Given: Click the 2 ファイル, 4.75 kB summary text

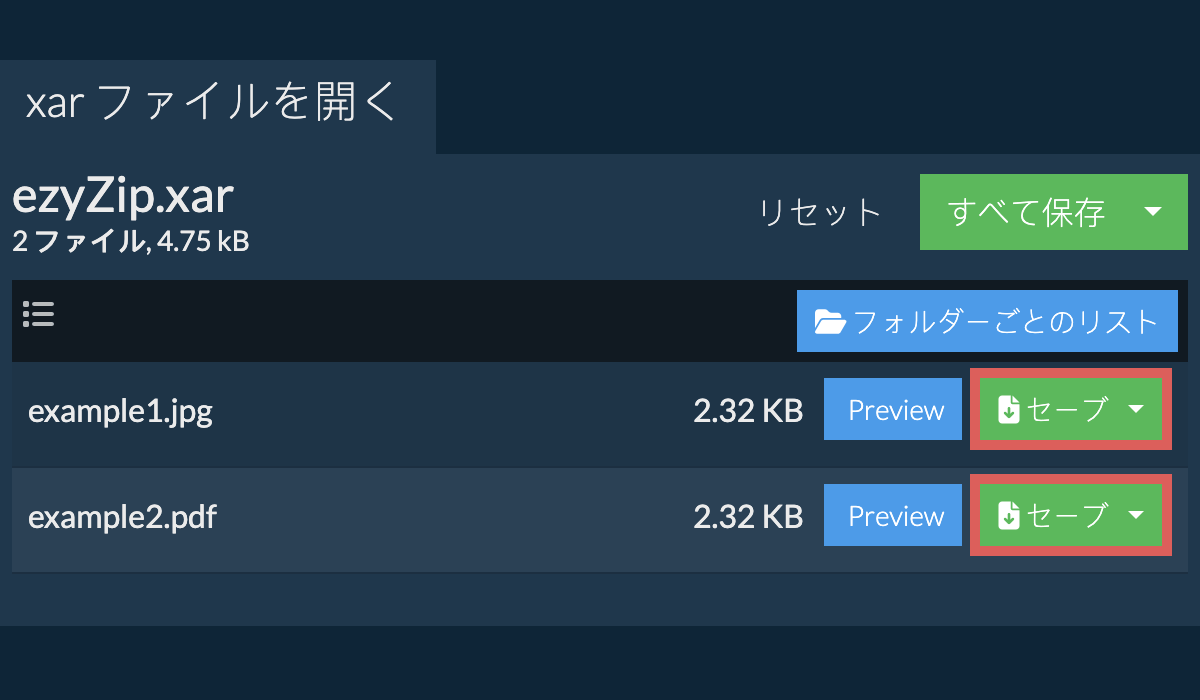Looking at the screenshot, I should 130,241.
